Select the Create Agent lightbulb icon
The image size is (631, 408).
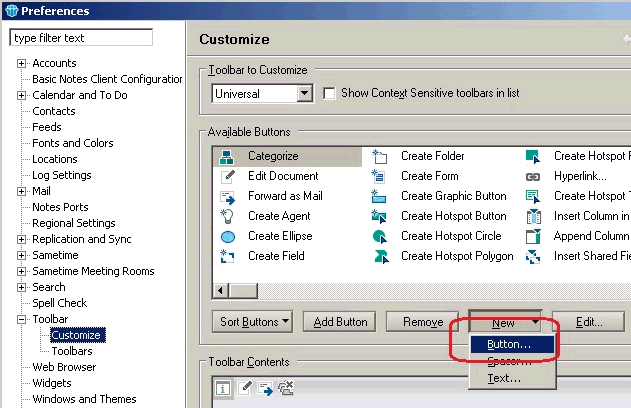point(227,216)
